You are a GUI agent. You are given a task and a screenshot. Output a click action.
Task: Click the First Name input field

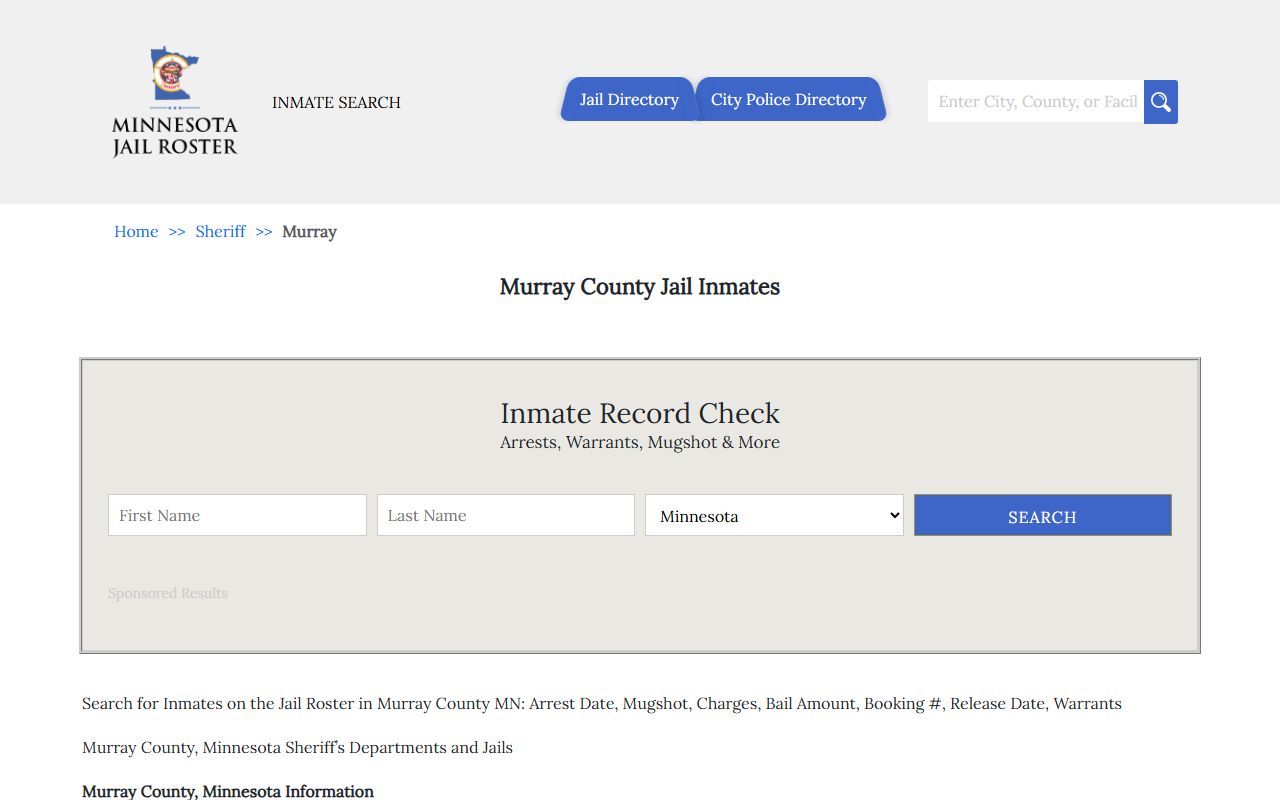[x=237, y=515]
